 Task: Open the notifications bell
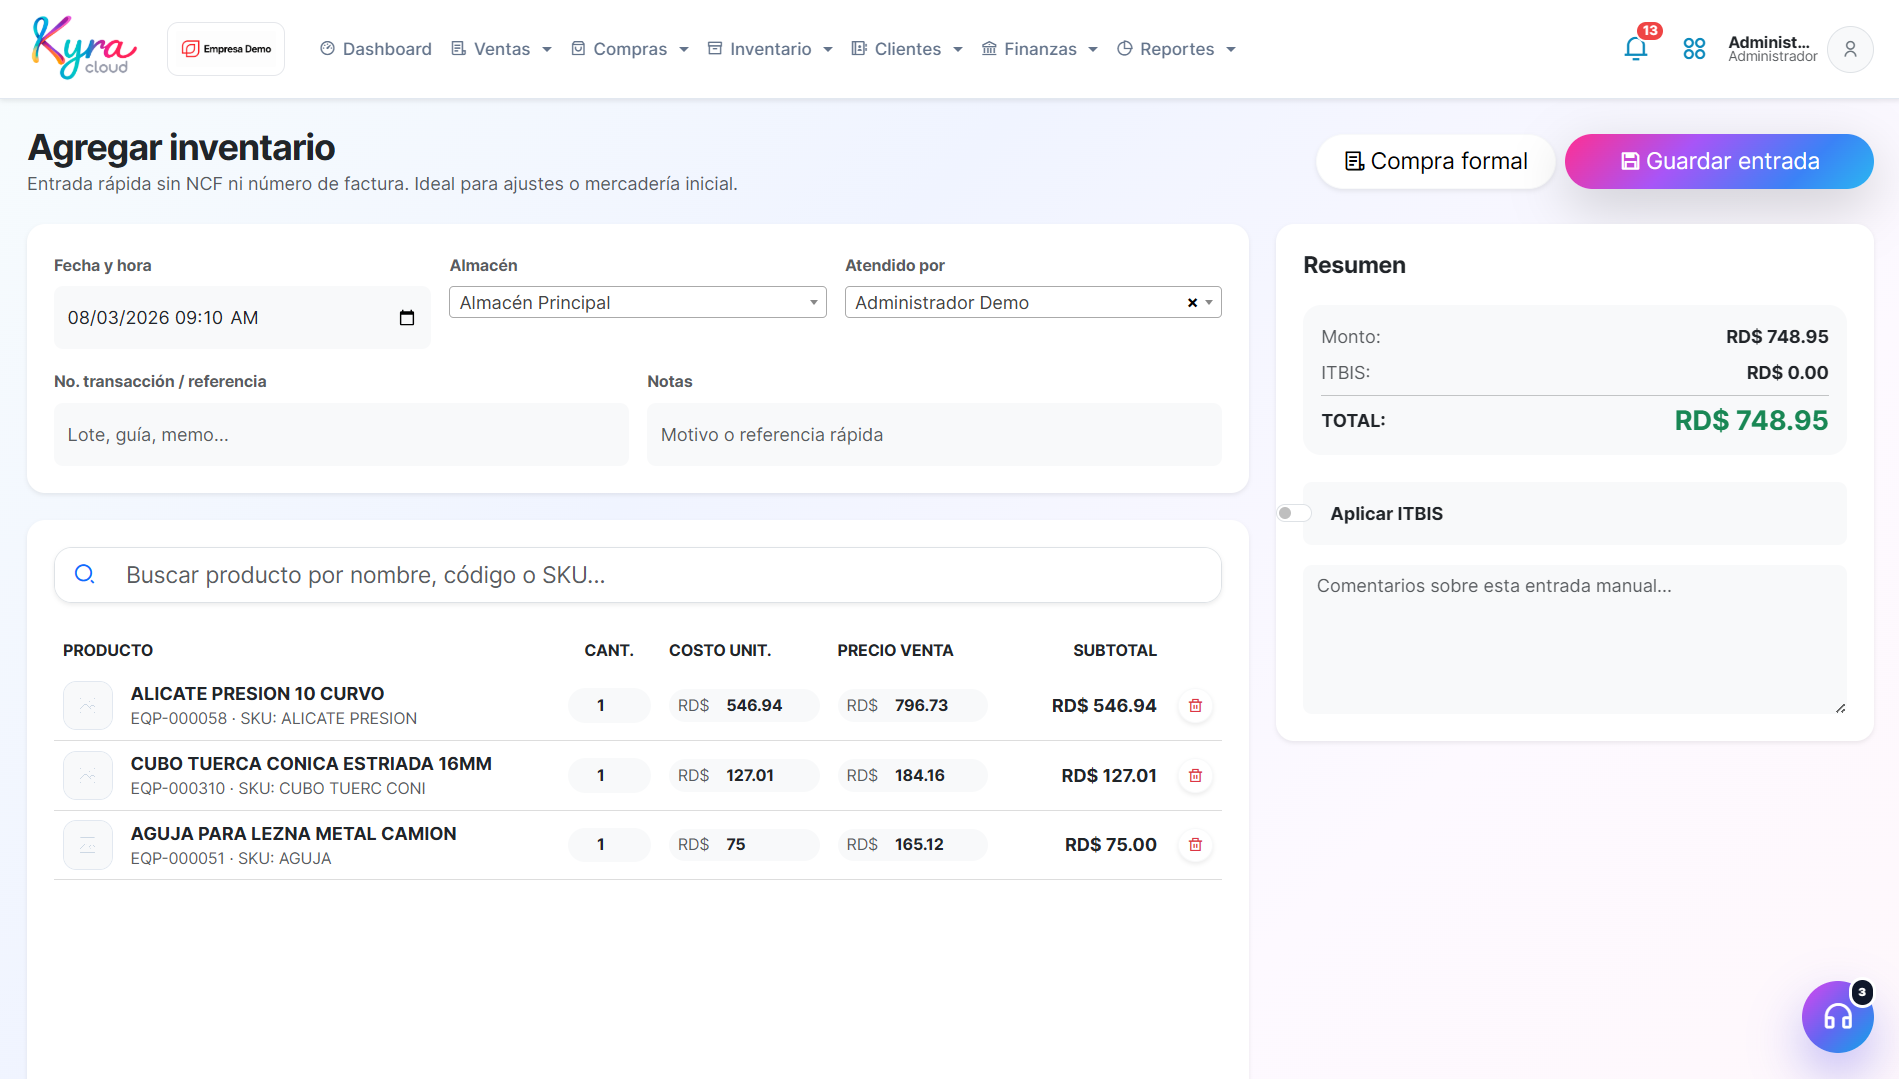point(1636,48)
